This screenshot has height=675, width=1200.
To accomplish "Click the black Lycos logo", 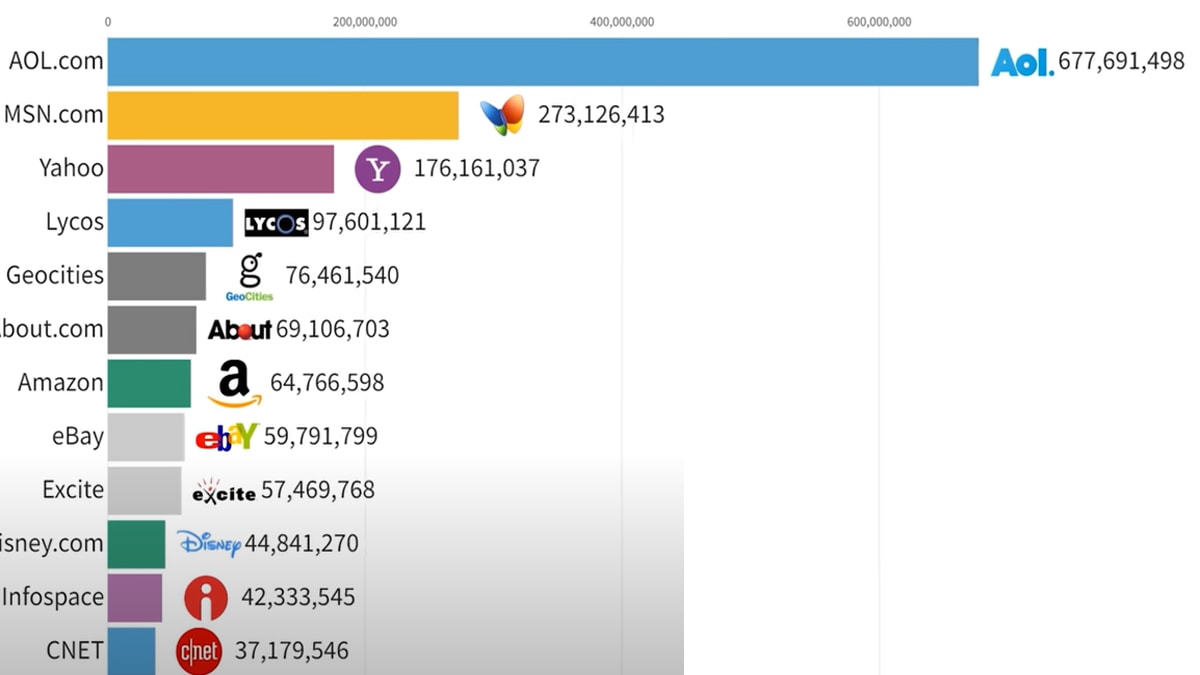I will point(276,223).
